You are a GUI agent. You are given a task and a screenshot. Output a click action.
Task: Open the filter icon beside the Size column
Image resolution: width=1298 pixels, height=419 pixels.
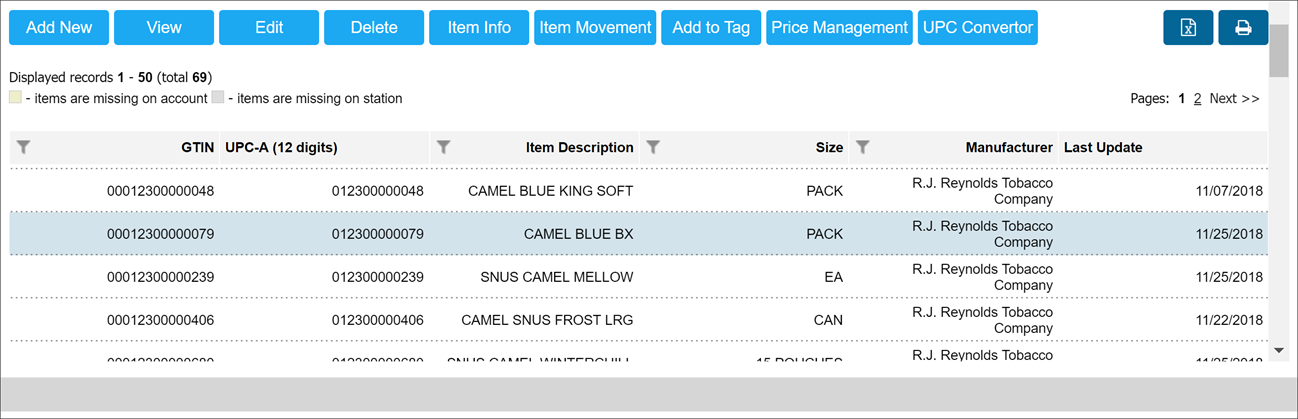point(653,147)
